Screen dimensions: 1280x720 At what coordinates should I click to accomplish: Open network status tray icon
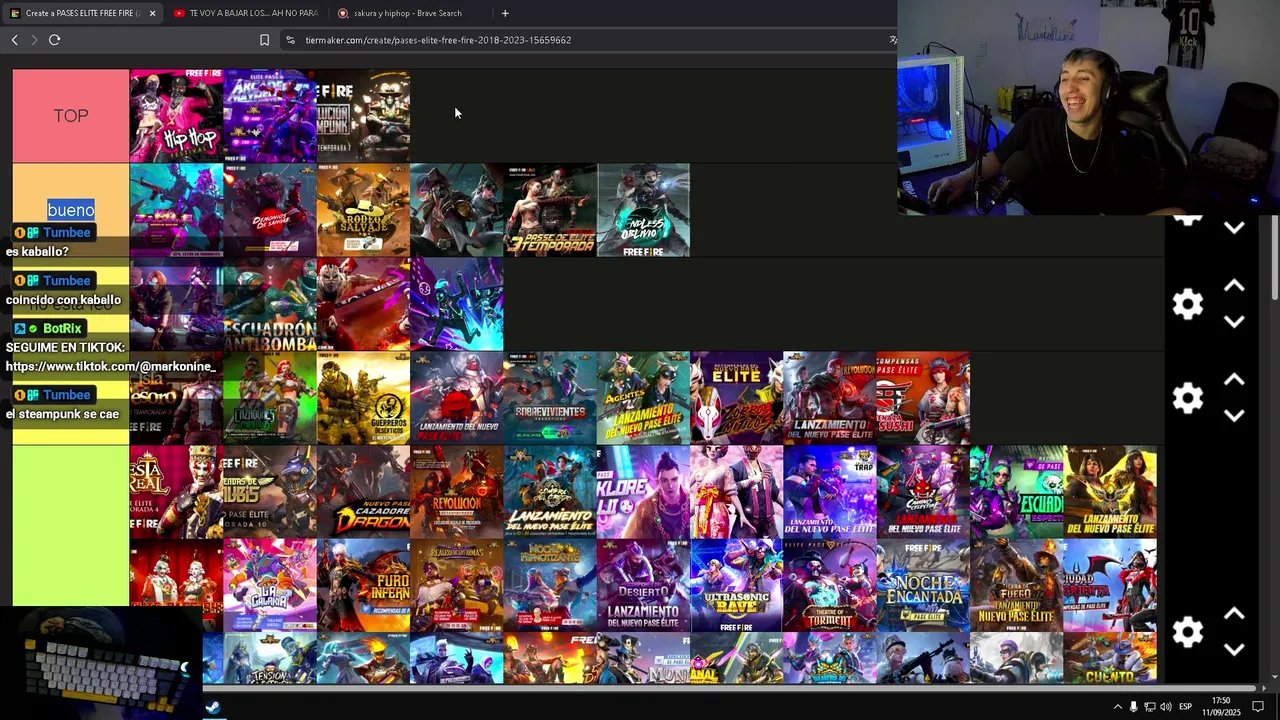[x=1149, y=707]
